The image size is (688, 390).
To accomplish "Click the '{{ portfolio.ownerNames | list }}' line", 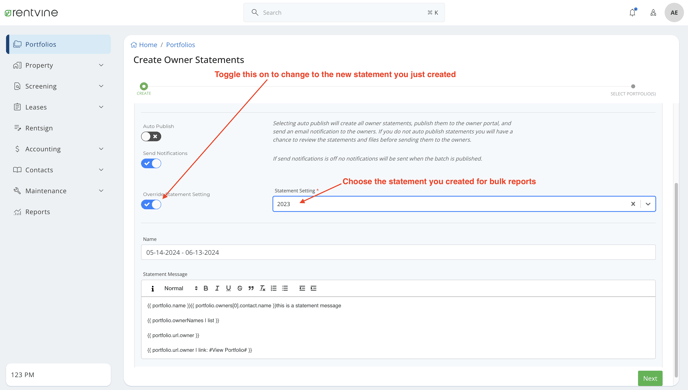I will 183,320.
